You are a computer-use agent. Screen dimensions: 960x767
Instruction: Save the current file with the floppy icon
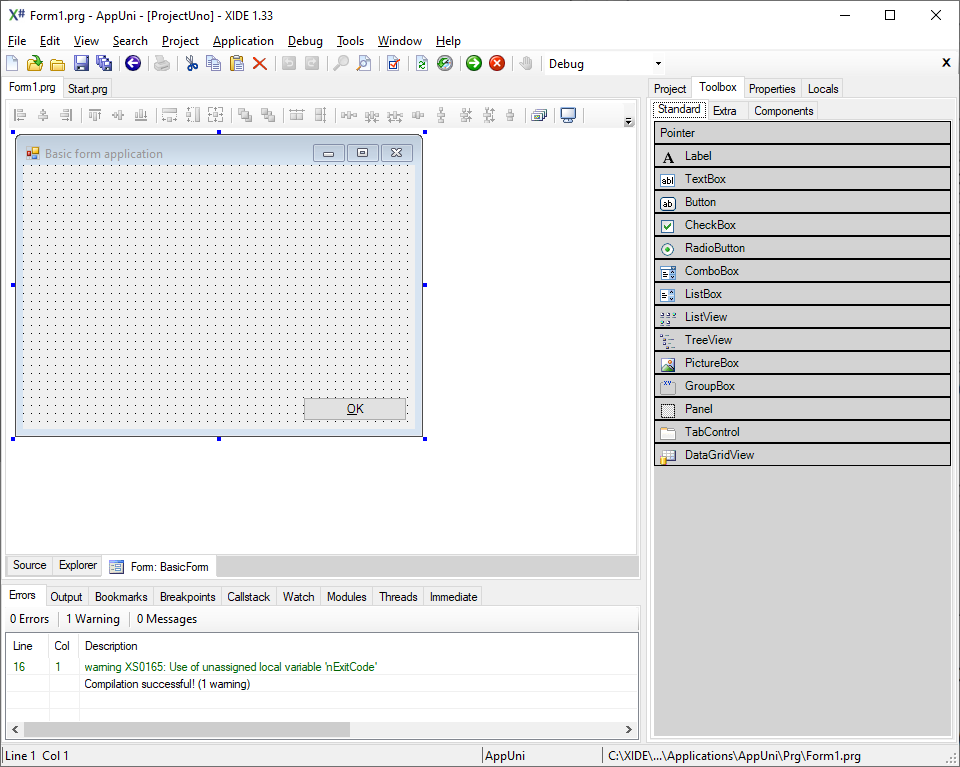tap(81, 63)
